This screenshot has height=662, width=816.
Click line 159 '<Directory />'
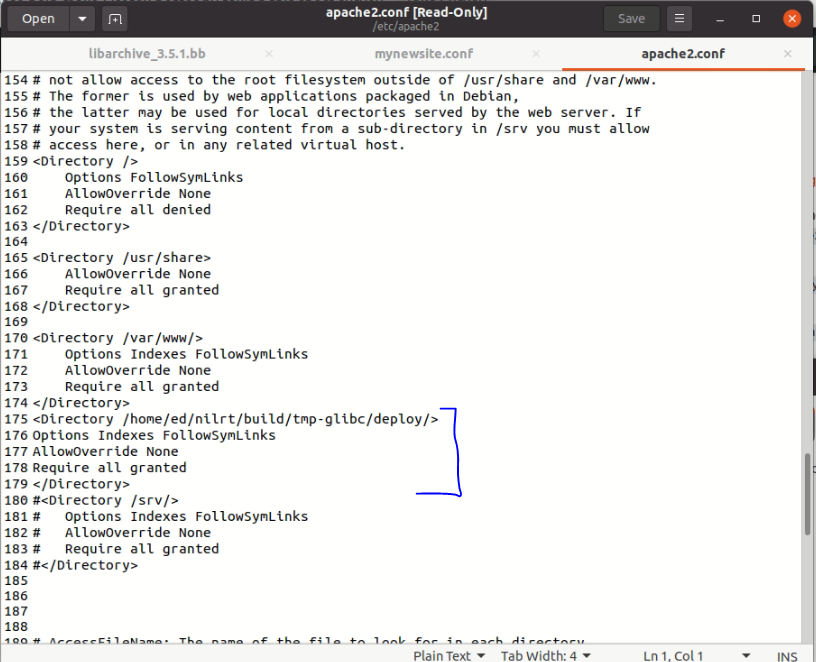tap(85, 161)
